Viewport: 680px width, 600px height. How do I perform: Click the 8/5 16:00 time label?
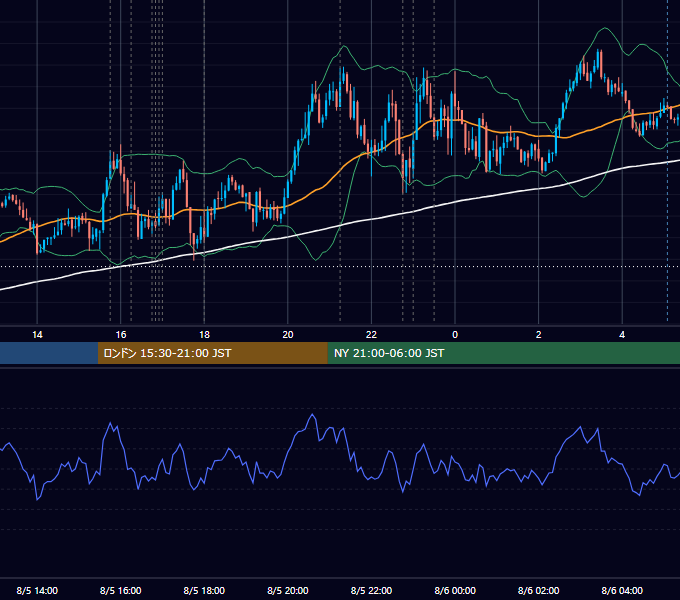(121, 590)
